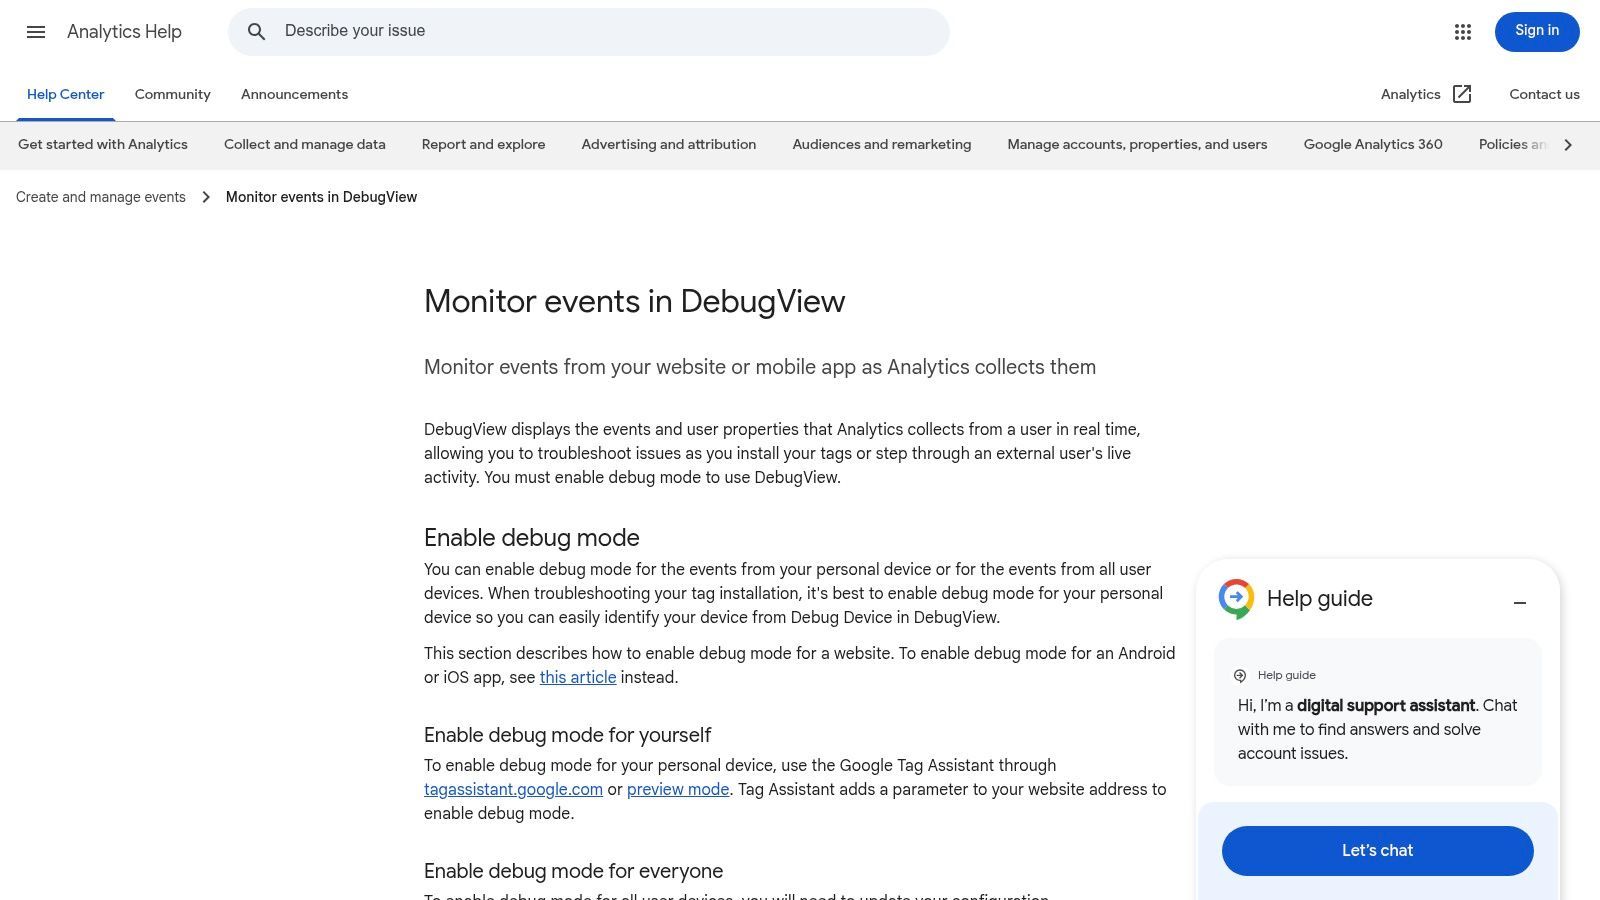Click the Help guide Google logo

click(x=1236, y=599)
